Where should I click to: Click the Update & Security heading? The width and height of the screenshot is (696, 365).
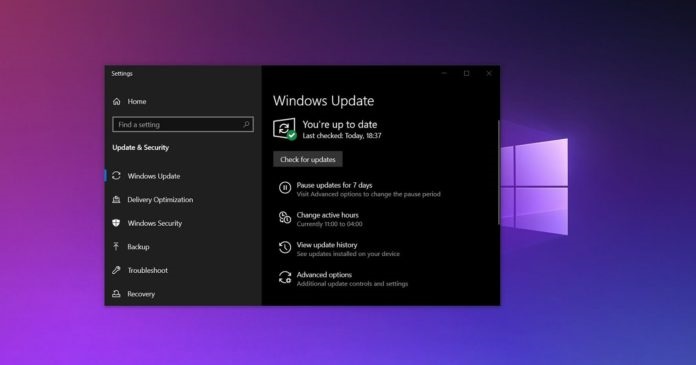pos(140,147)
